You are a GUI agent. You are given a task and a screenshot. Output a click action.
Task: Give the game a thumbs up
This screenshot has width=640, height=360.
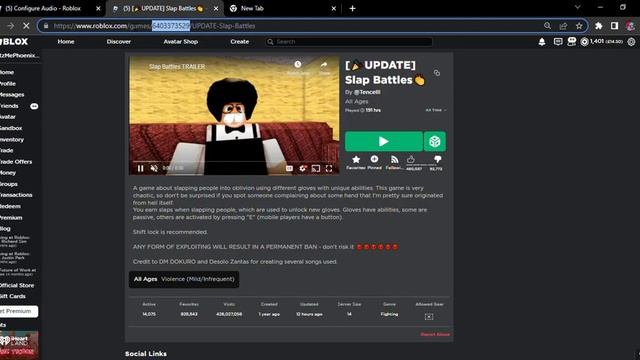pyautogui.click(x=411, y=159)
